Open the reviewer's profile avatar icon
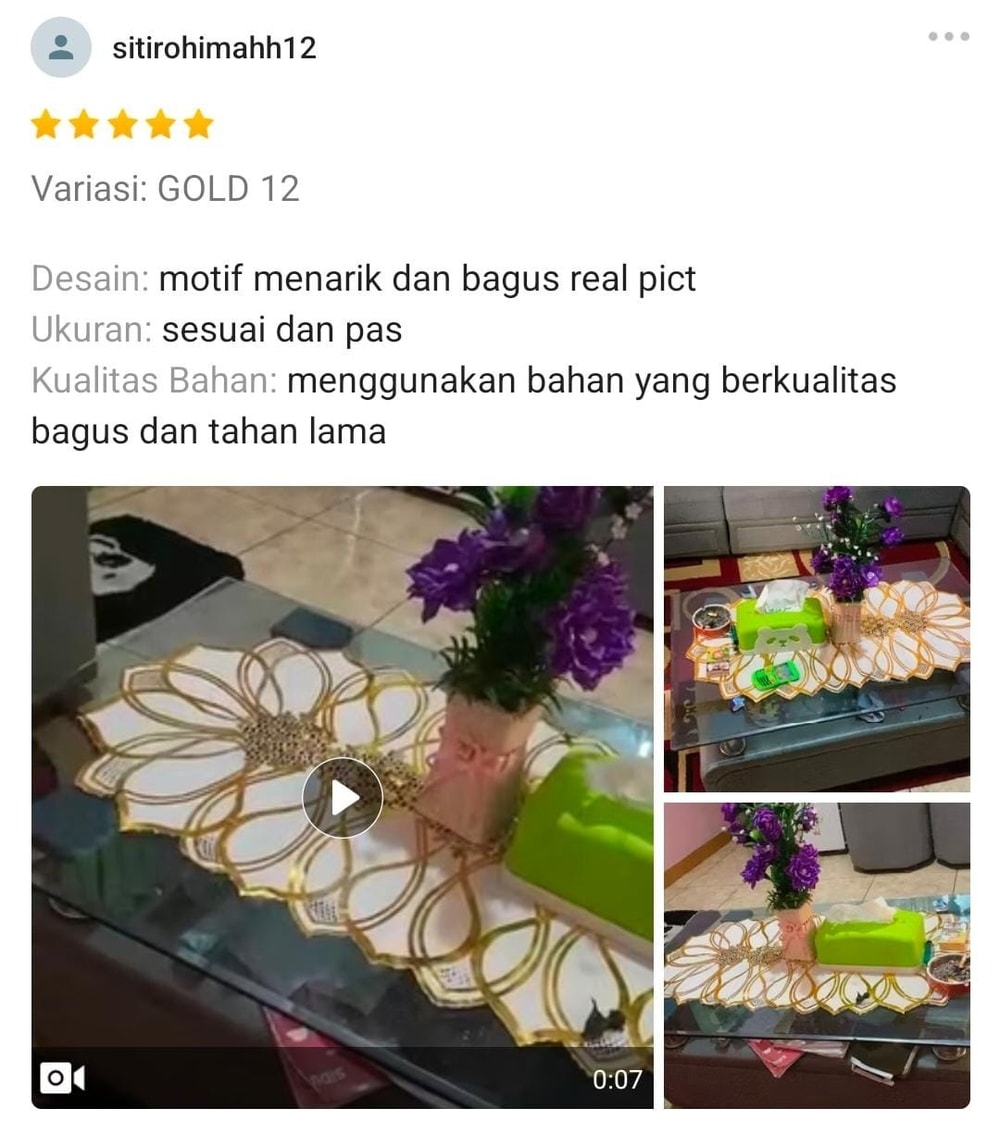Image resolution: width=1000 pixels, height=1121 pixels. [x=61, y=47]
